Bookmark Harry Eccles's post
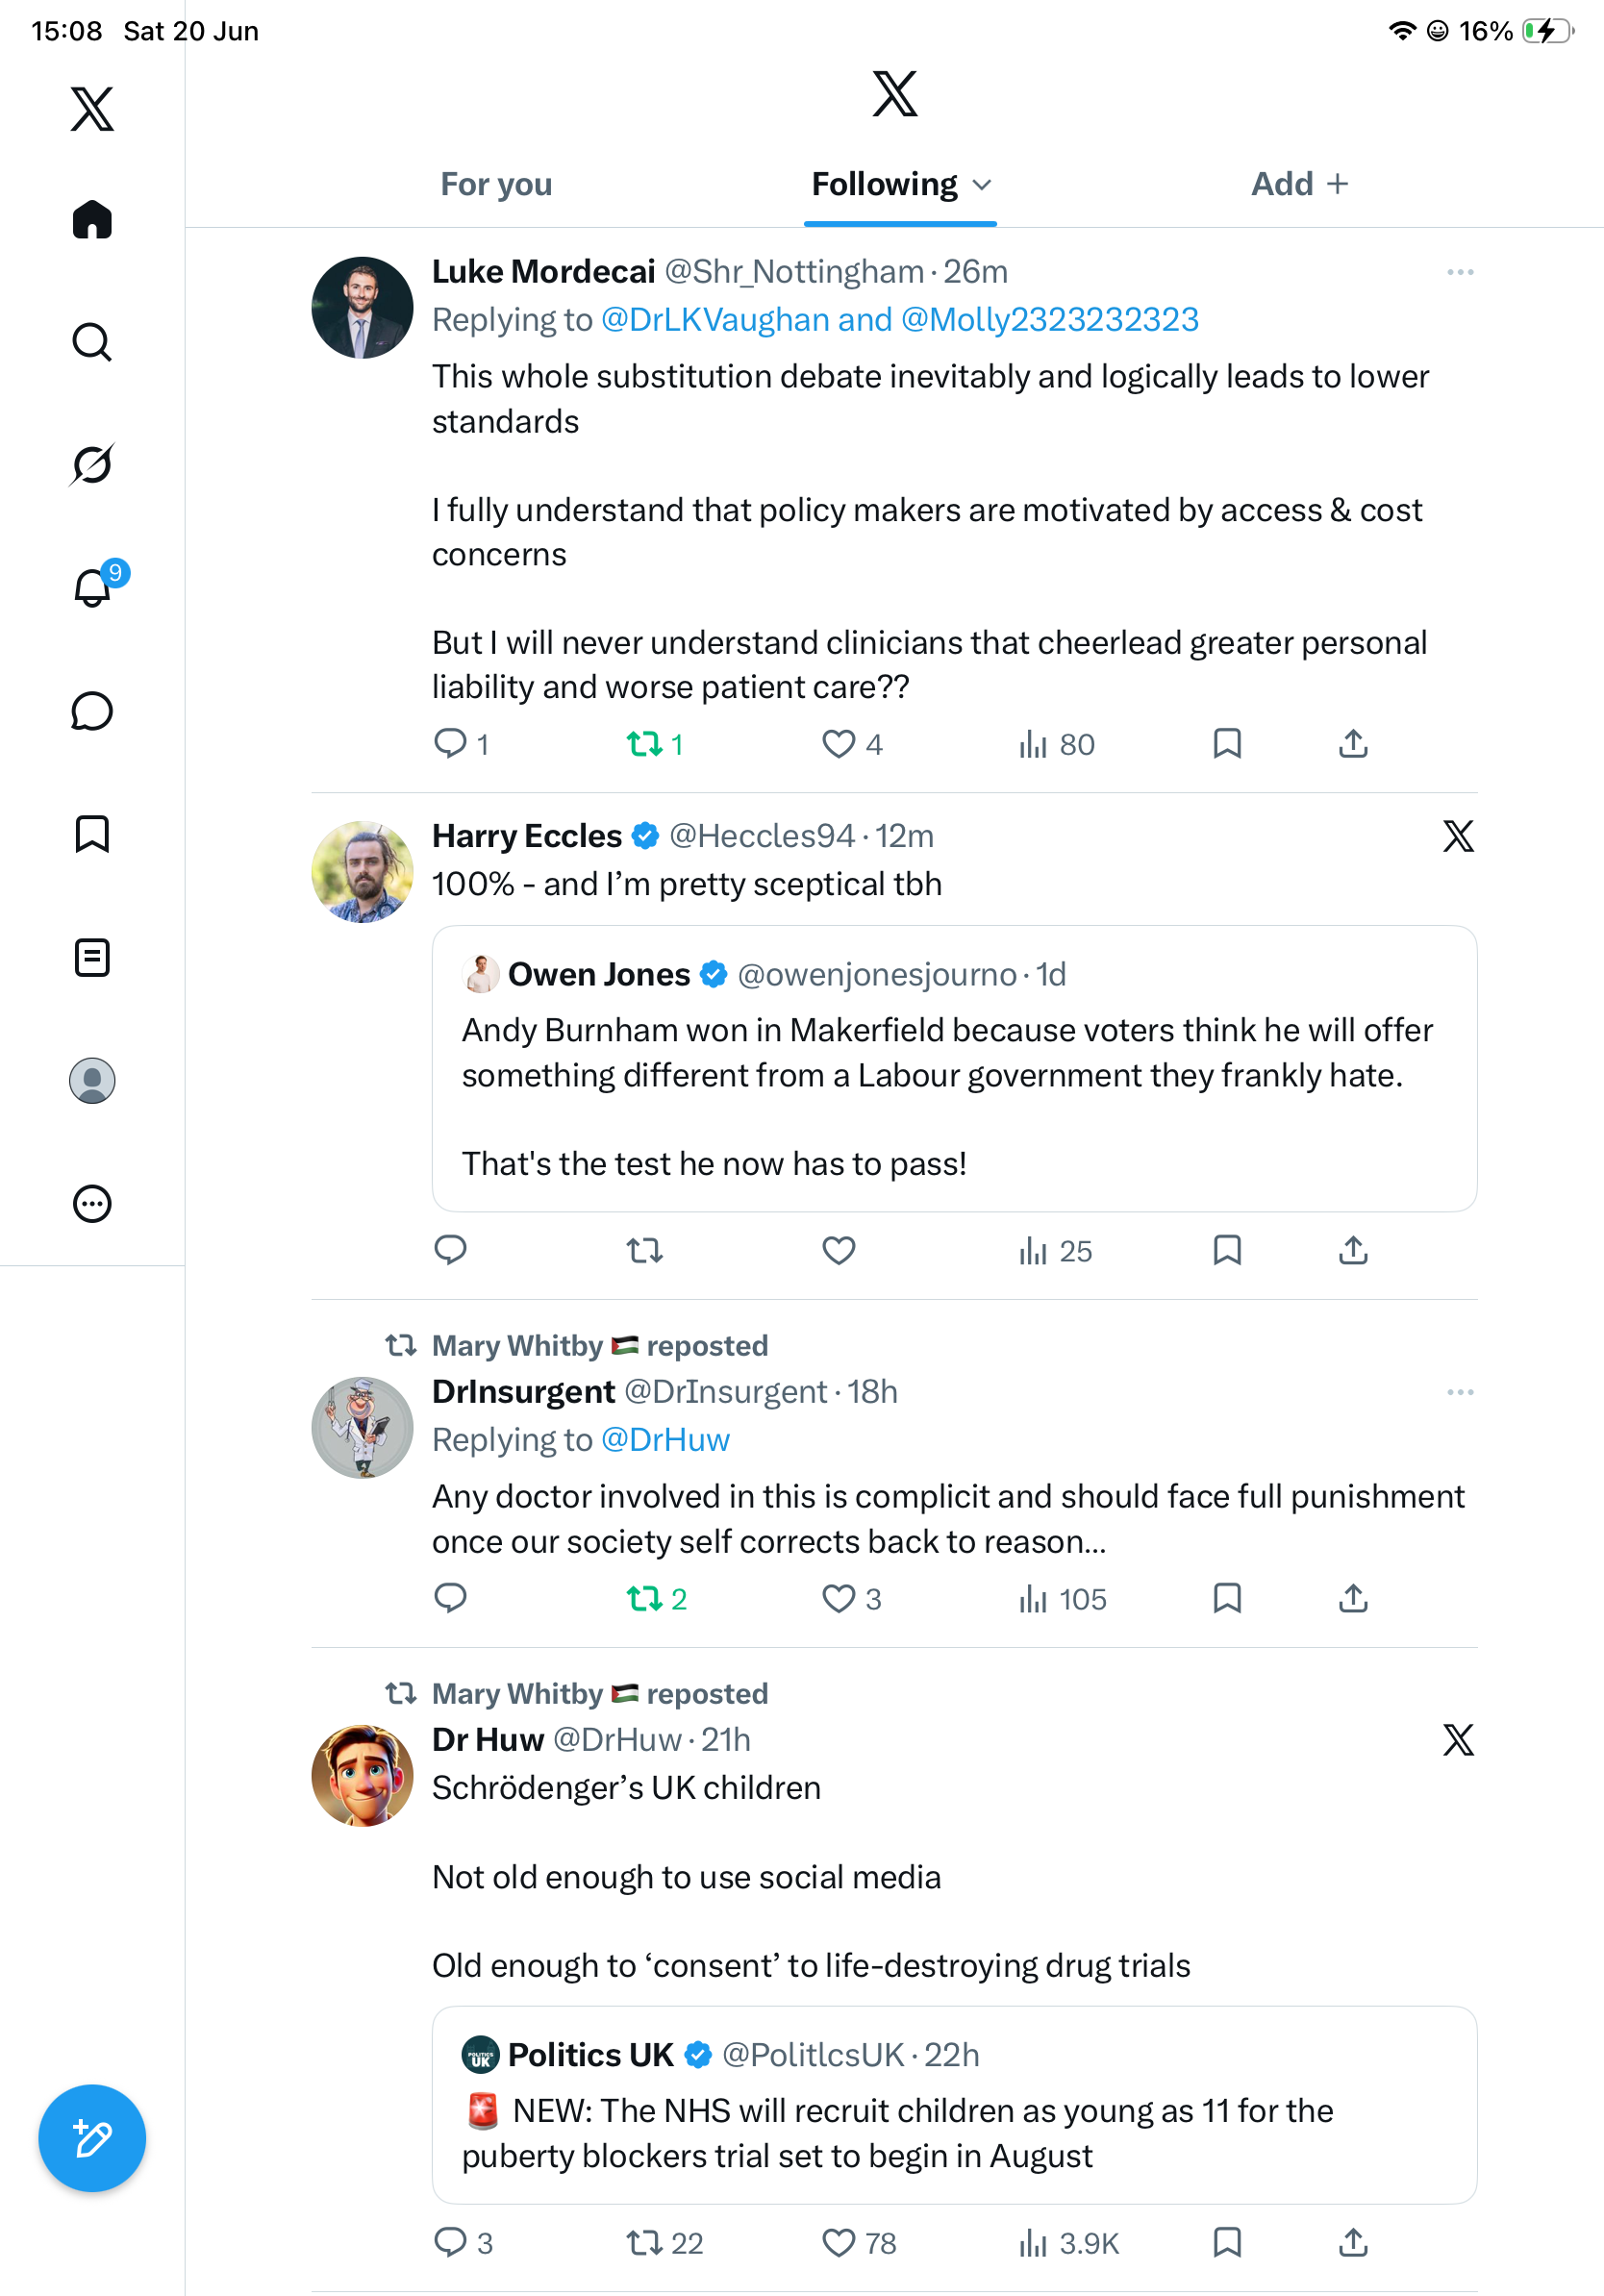This screenshot has height=2296, width=1604. pos(1227,1250)
